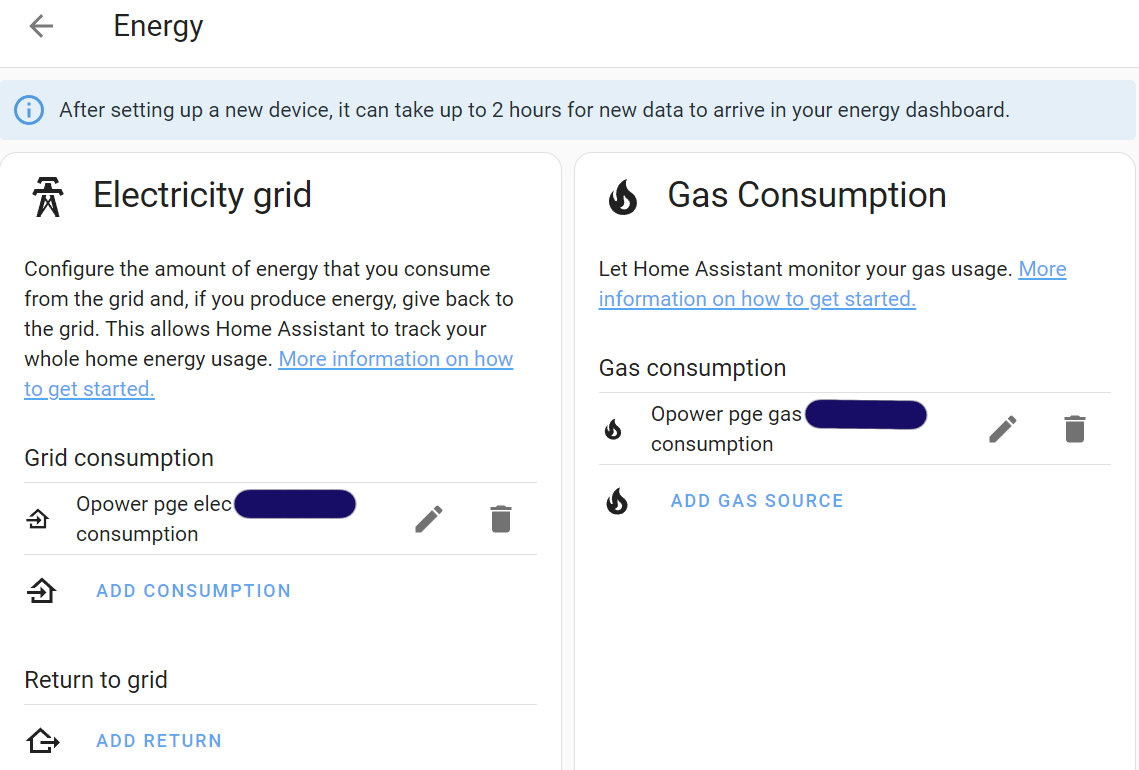Edit the Opower pge elec consumption source
1139x770 pixels.
(428, 518)
